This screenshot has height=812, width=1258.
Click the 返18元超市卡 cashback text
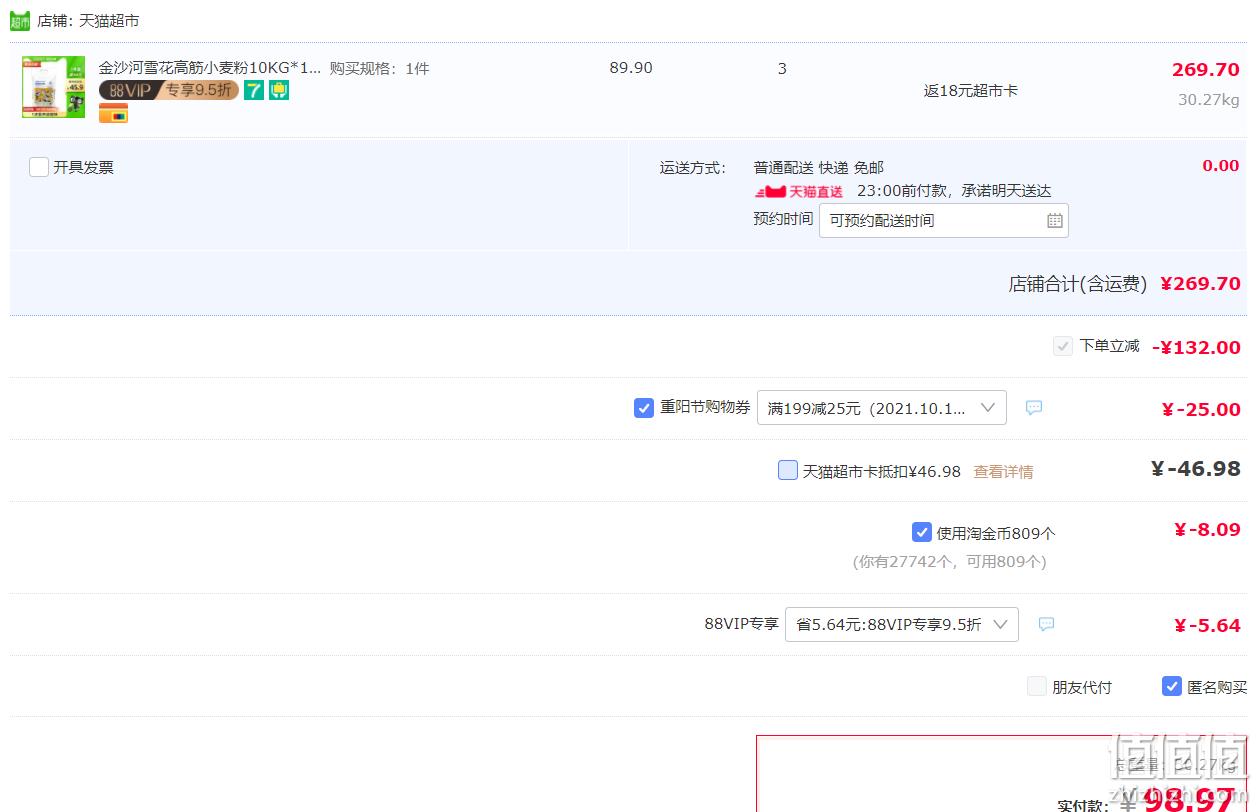coord(971,91)
